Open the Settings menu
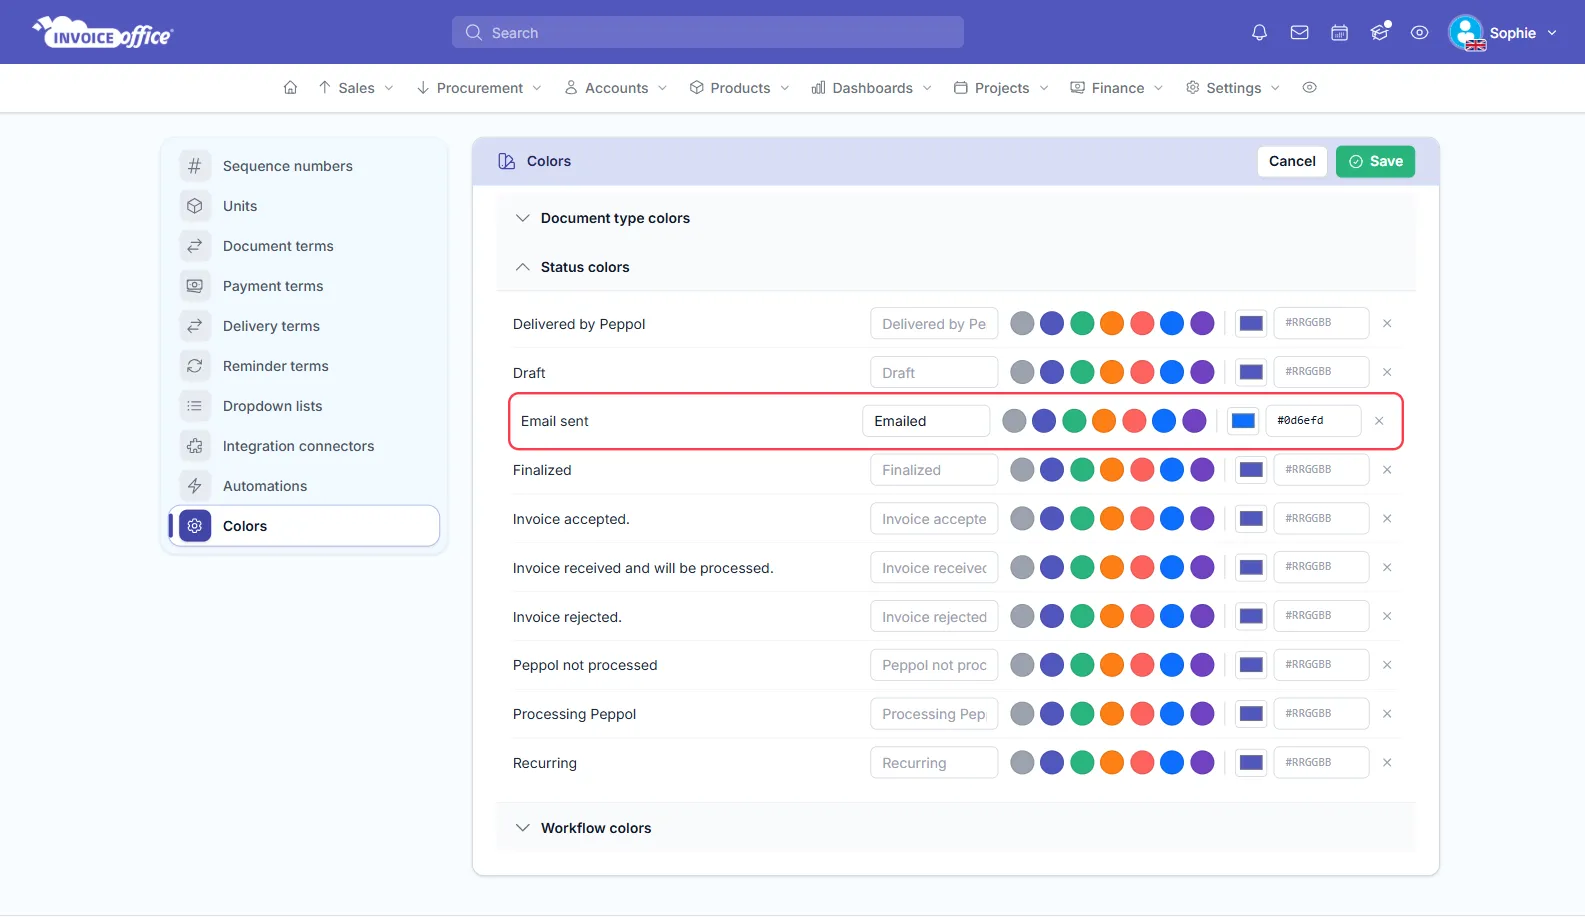The height and width of the screenshot is (917, 1585). point(1233,88)
